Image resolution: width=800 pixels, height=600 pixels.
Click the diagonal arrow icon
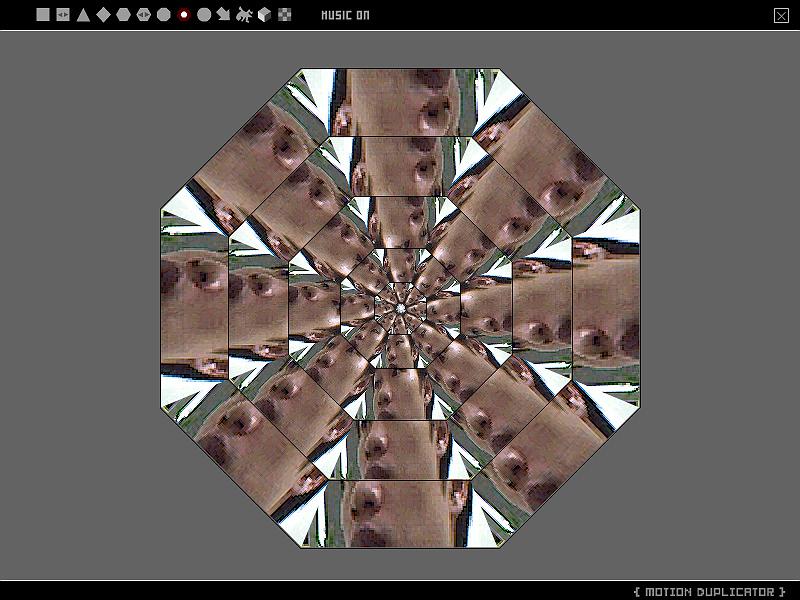point(223,15)
